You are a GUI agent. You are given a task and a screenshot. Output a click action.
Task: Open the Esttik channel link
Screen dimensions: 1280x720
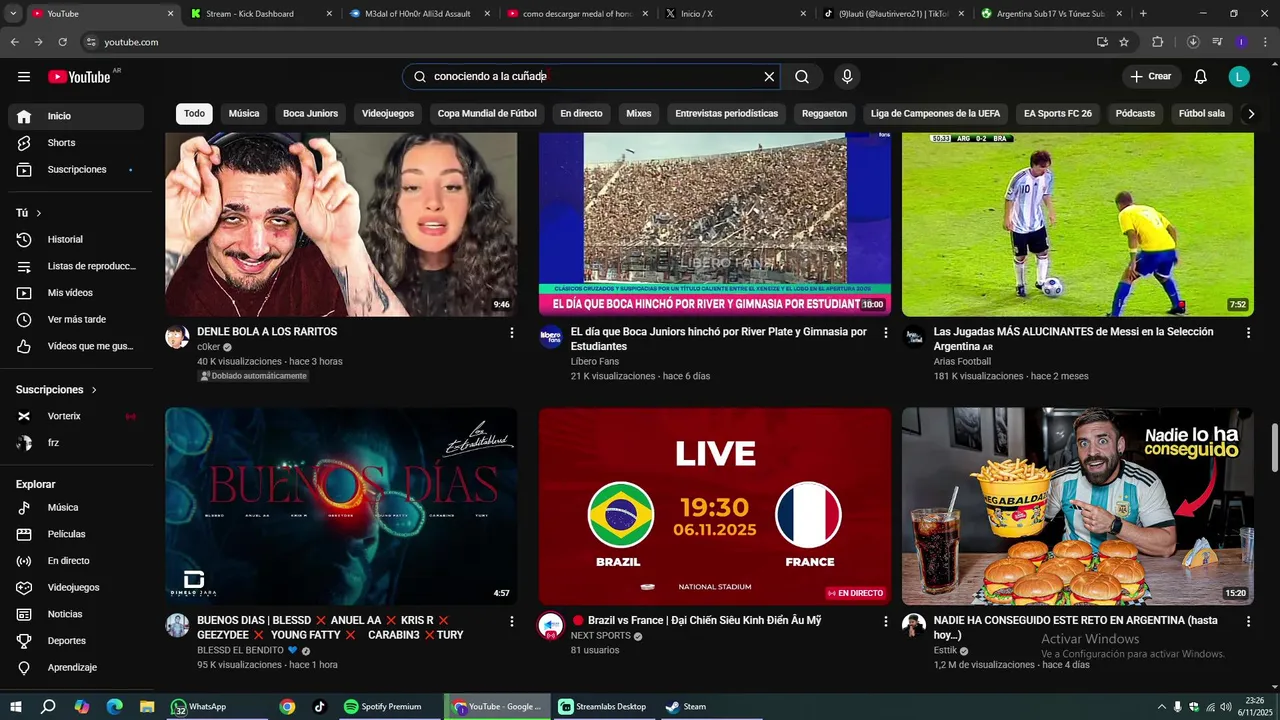coord(946,651)
